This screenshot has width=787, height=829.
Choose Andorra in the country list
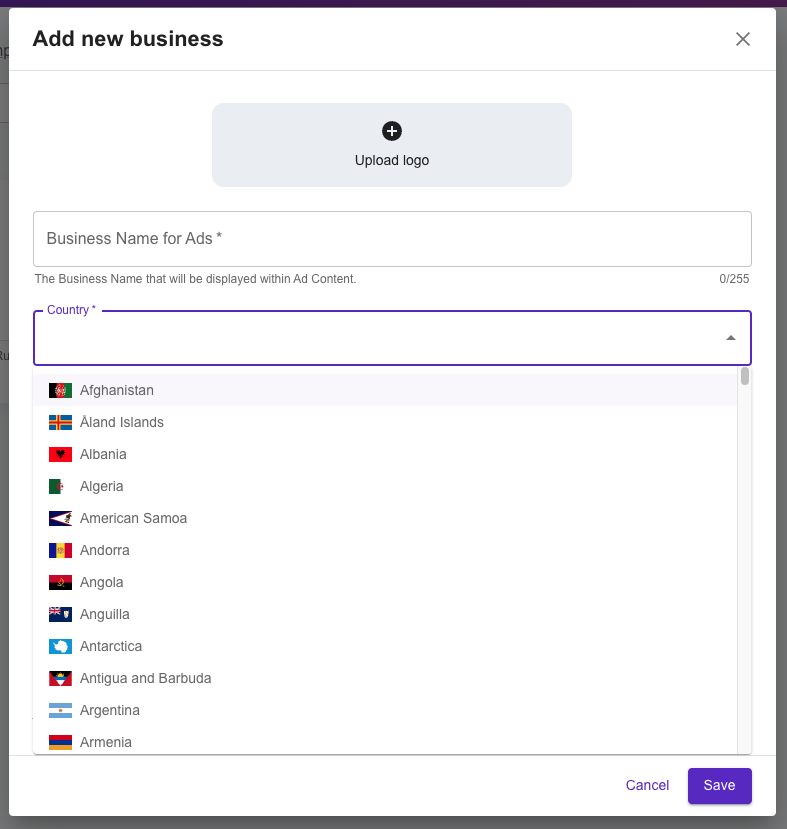385,550
